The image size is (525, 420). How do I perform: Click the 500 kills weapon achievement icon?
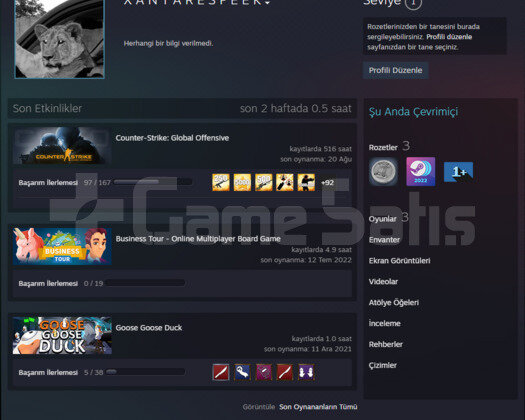click(264, 183)
